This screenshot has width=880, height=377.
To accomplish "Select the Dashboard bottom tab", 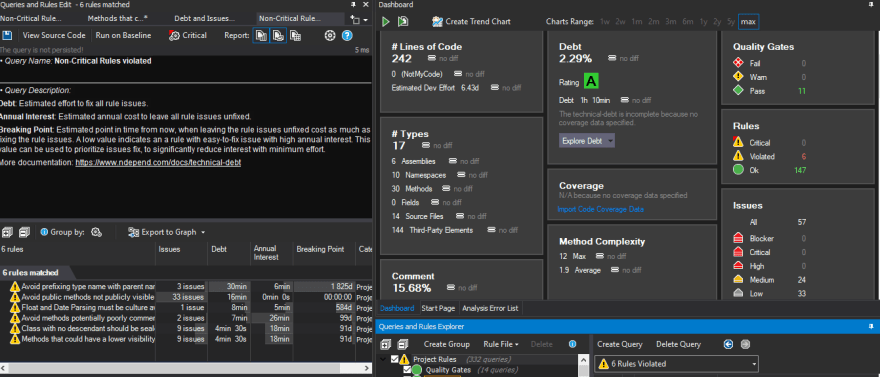I will (x=397, y=308).
